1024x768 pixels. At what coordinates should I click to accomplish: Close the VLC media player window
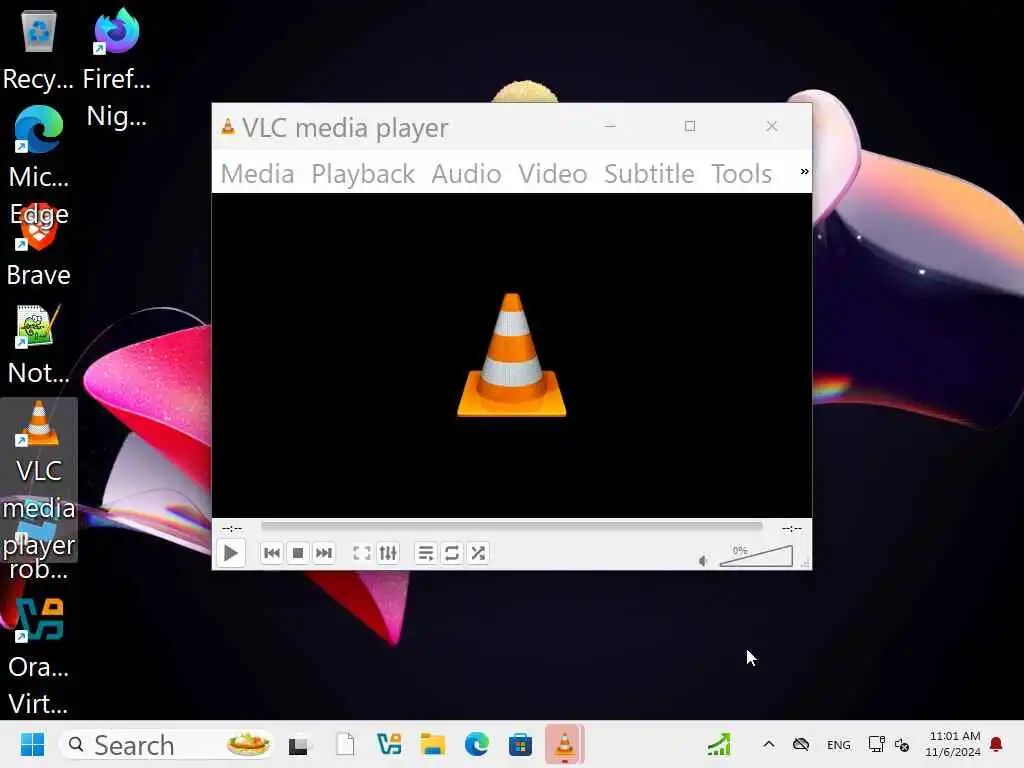(x=772, y=126)
